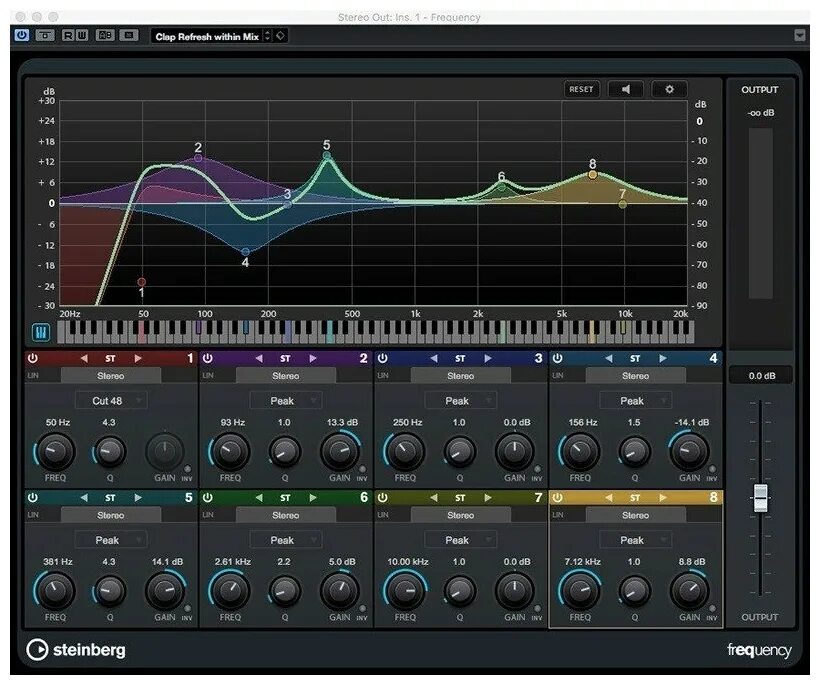The height and width of the screenshot is (685, 820).
Task: Toggle band 8 power button
Action: click(x=557, y=498)
